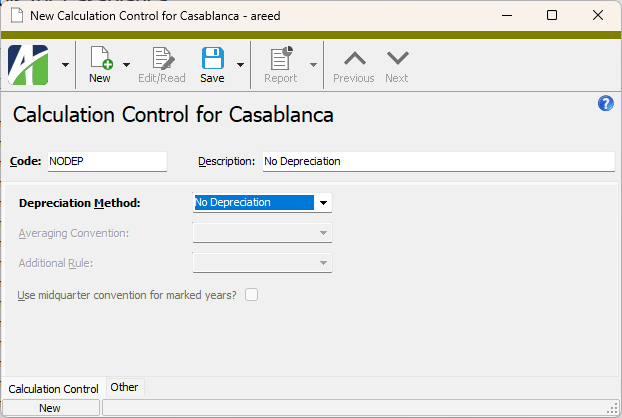Viewport: 622px width, 418px height.
Task: Go to Next record arrow
Action: pos(397,58)
